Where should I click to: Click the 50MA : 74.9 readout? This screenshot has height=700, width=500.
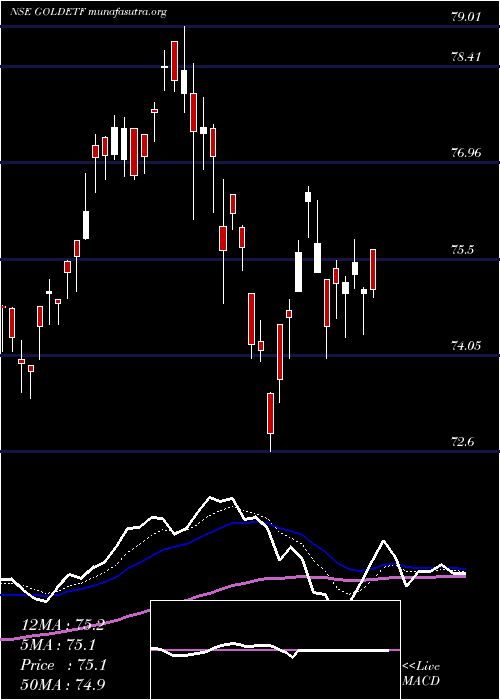click(63, 684)
